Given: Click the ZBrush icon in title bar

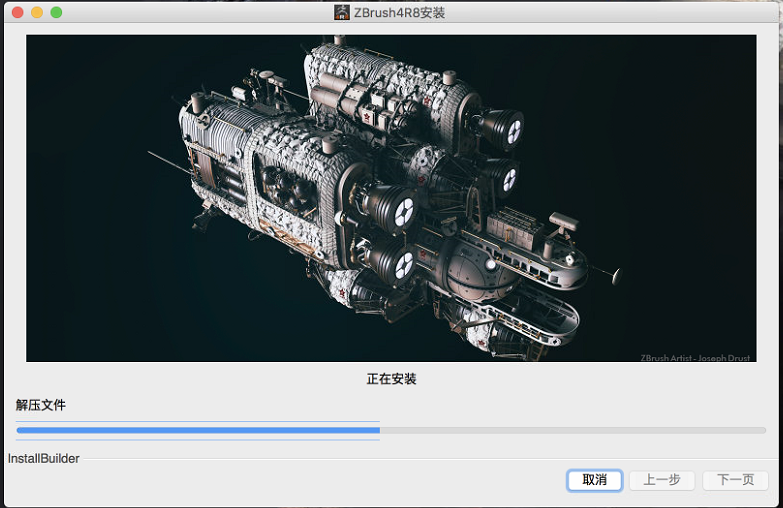Looking at the screenshot, I should [342, 12].
